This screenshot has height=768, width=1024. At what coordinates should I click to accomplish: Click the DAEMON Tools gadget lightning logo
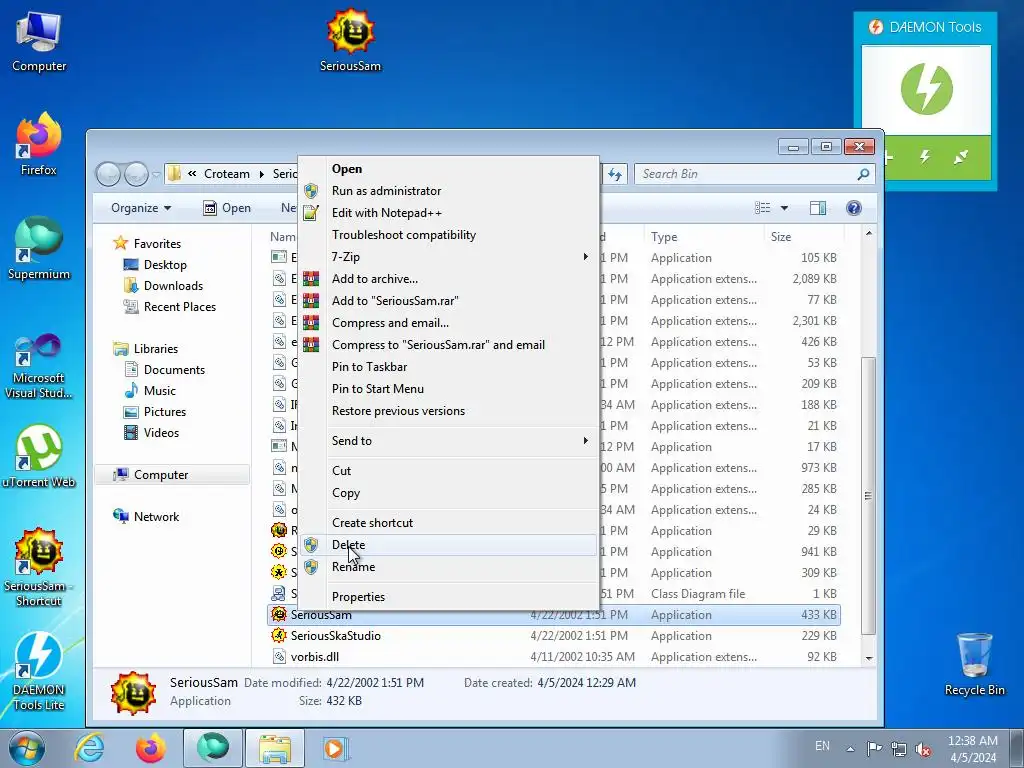click(926, 89)
